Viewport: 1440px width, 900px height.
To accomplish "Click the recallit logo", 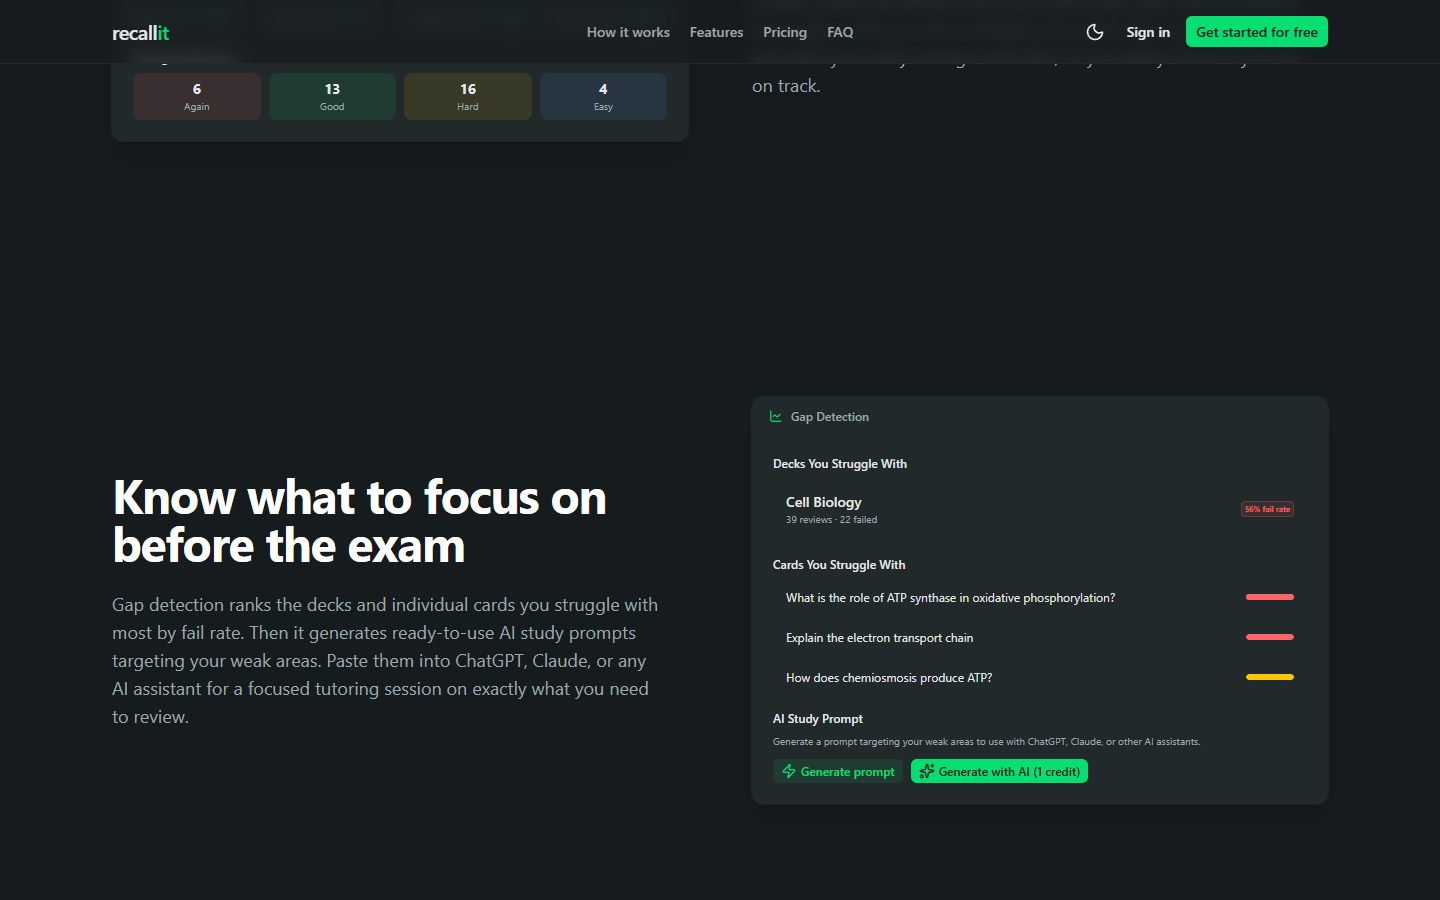I will coord(141,33).
